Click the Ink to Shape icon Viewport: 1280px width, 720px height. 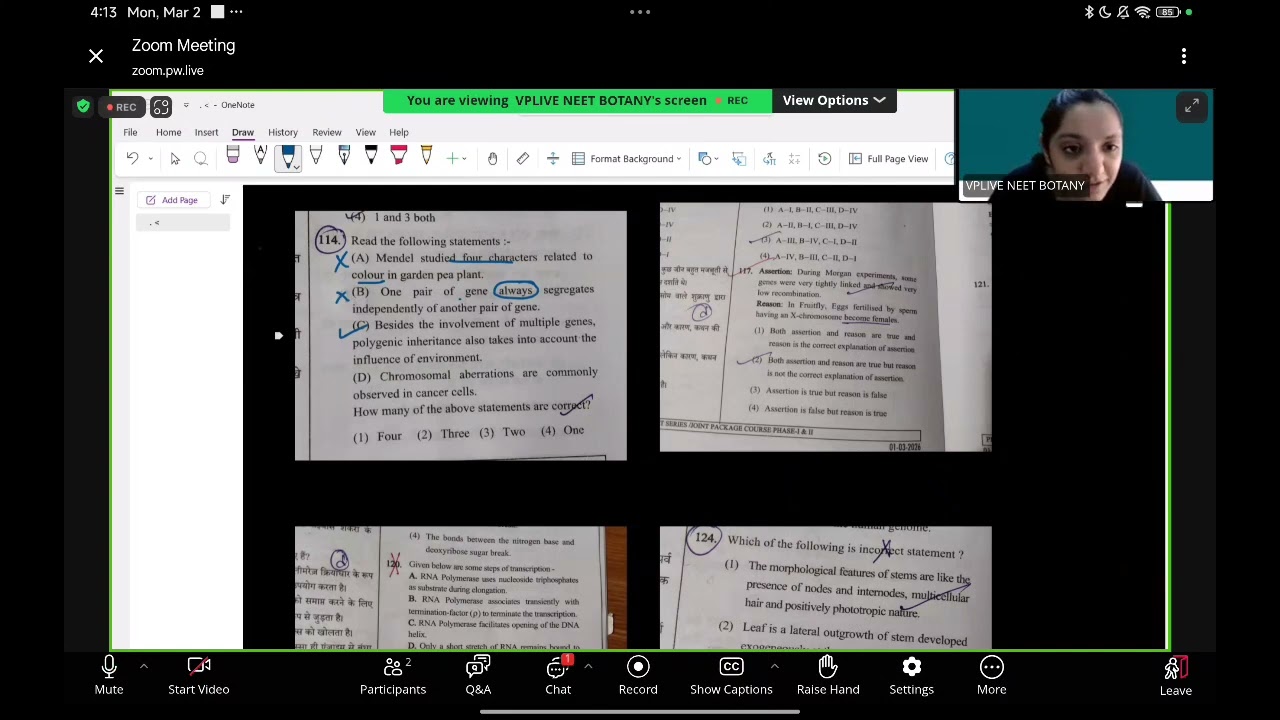[x=739, y=158]
